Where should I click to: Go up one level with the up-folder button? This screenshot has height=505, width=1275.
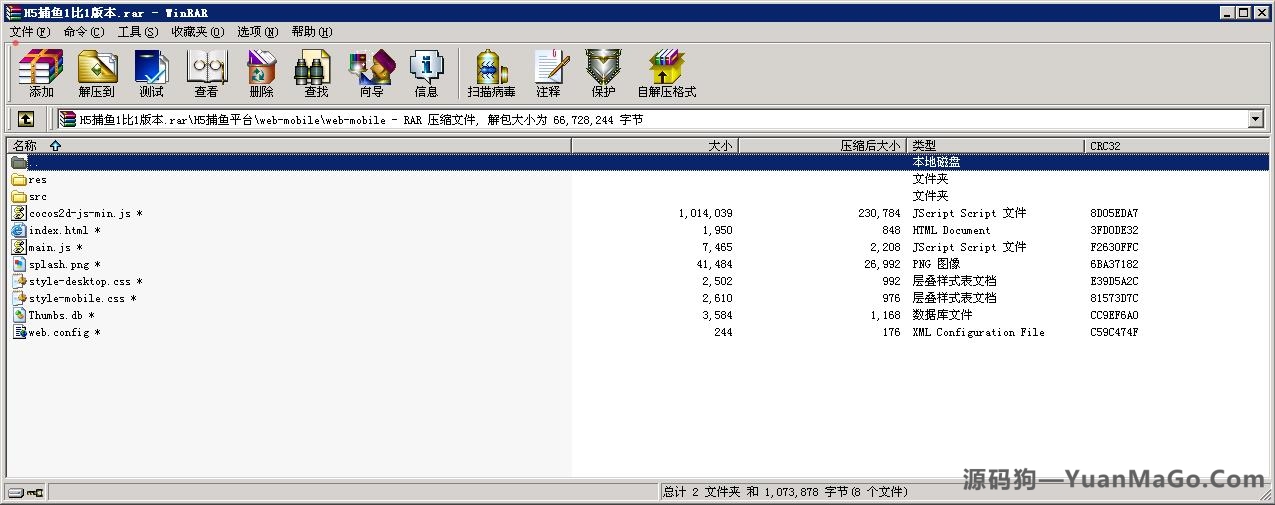coord(26,119)
